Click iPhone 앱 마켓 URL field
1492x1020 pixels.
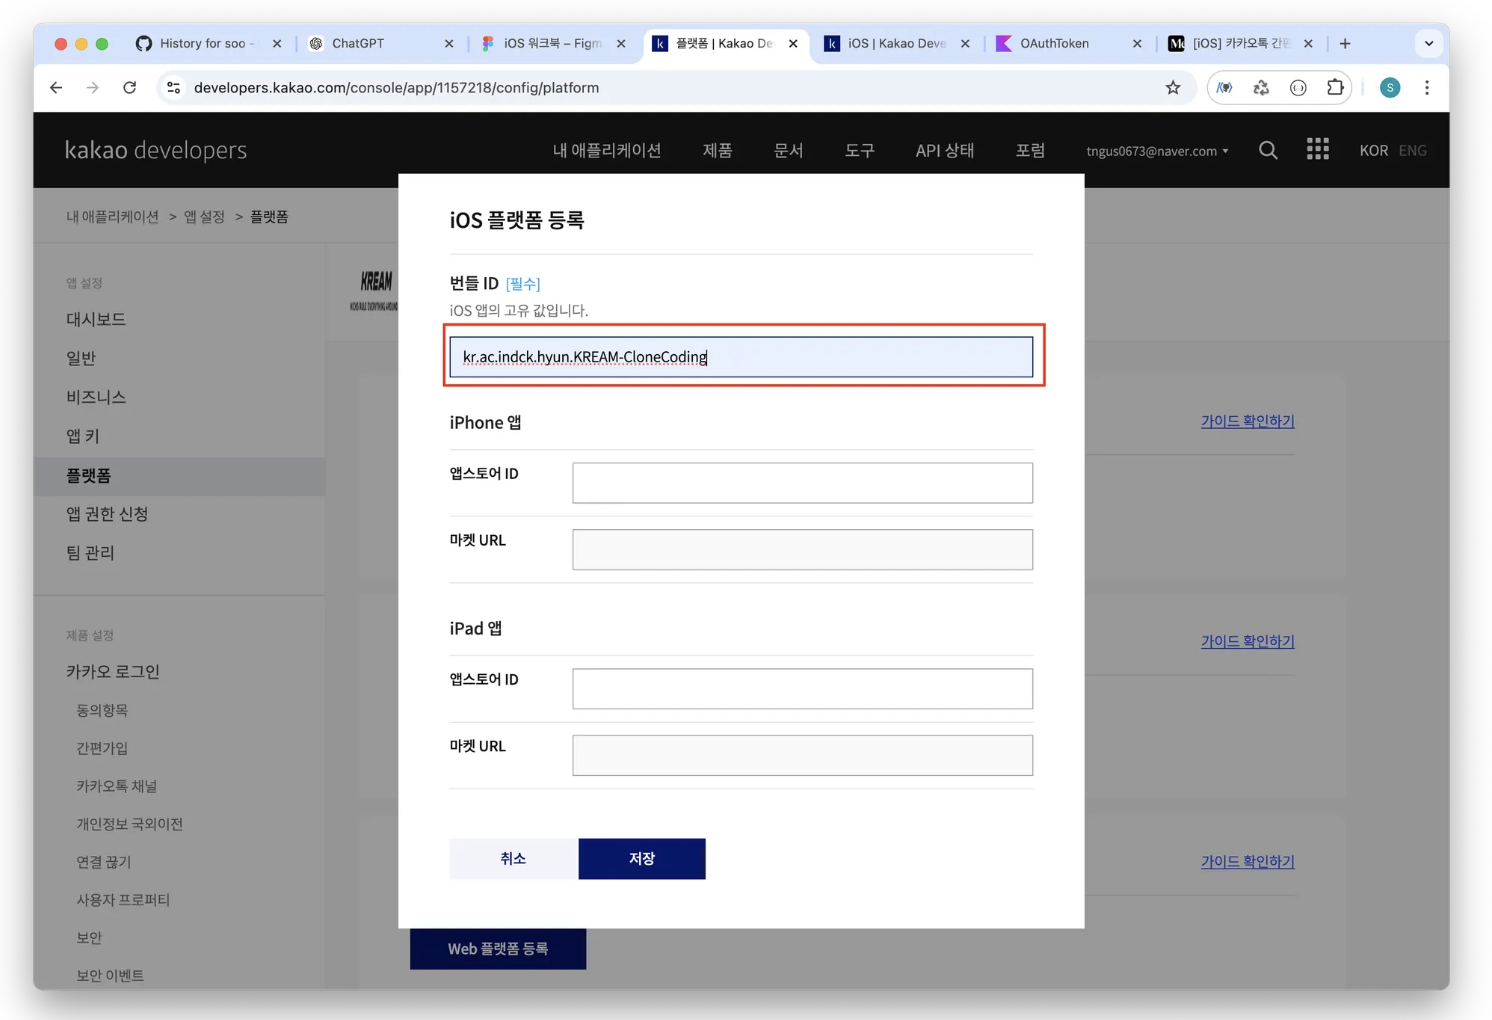point(802,550)
